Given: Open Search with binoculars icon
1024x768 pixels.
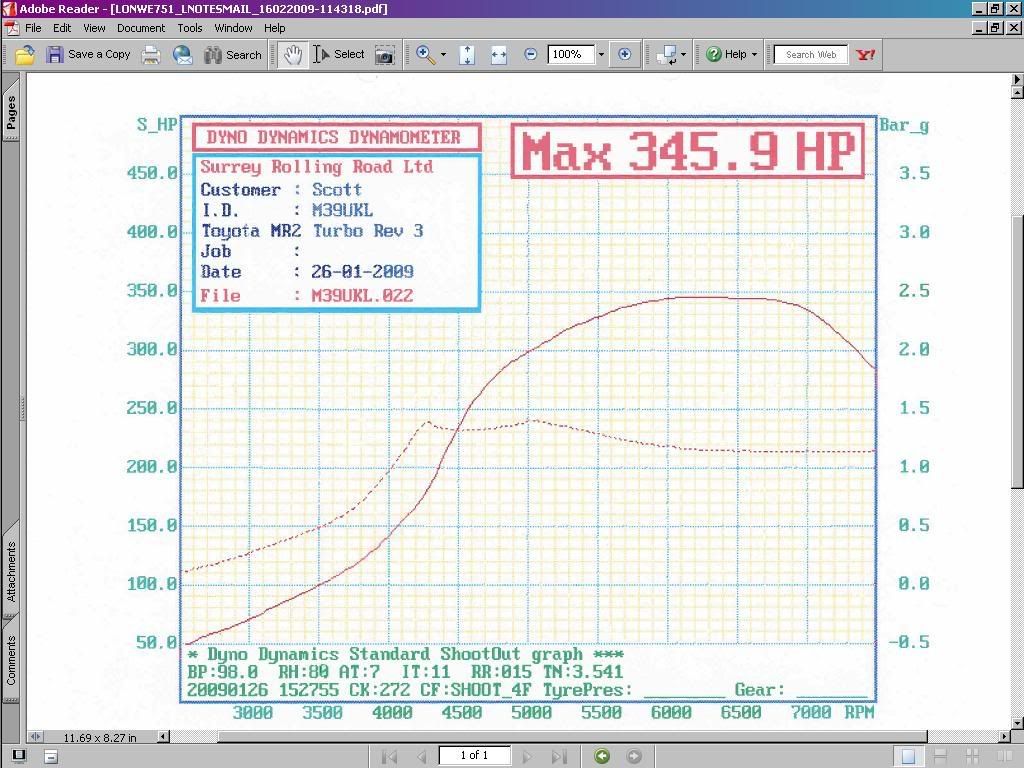Looking at the screenshot, I should click(x=212, y=55).
